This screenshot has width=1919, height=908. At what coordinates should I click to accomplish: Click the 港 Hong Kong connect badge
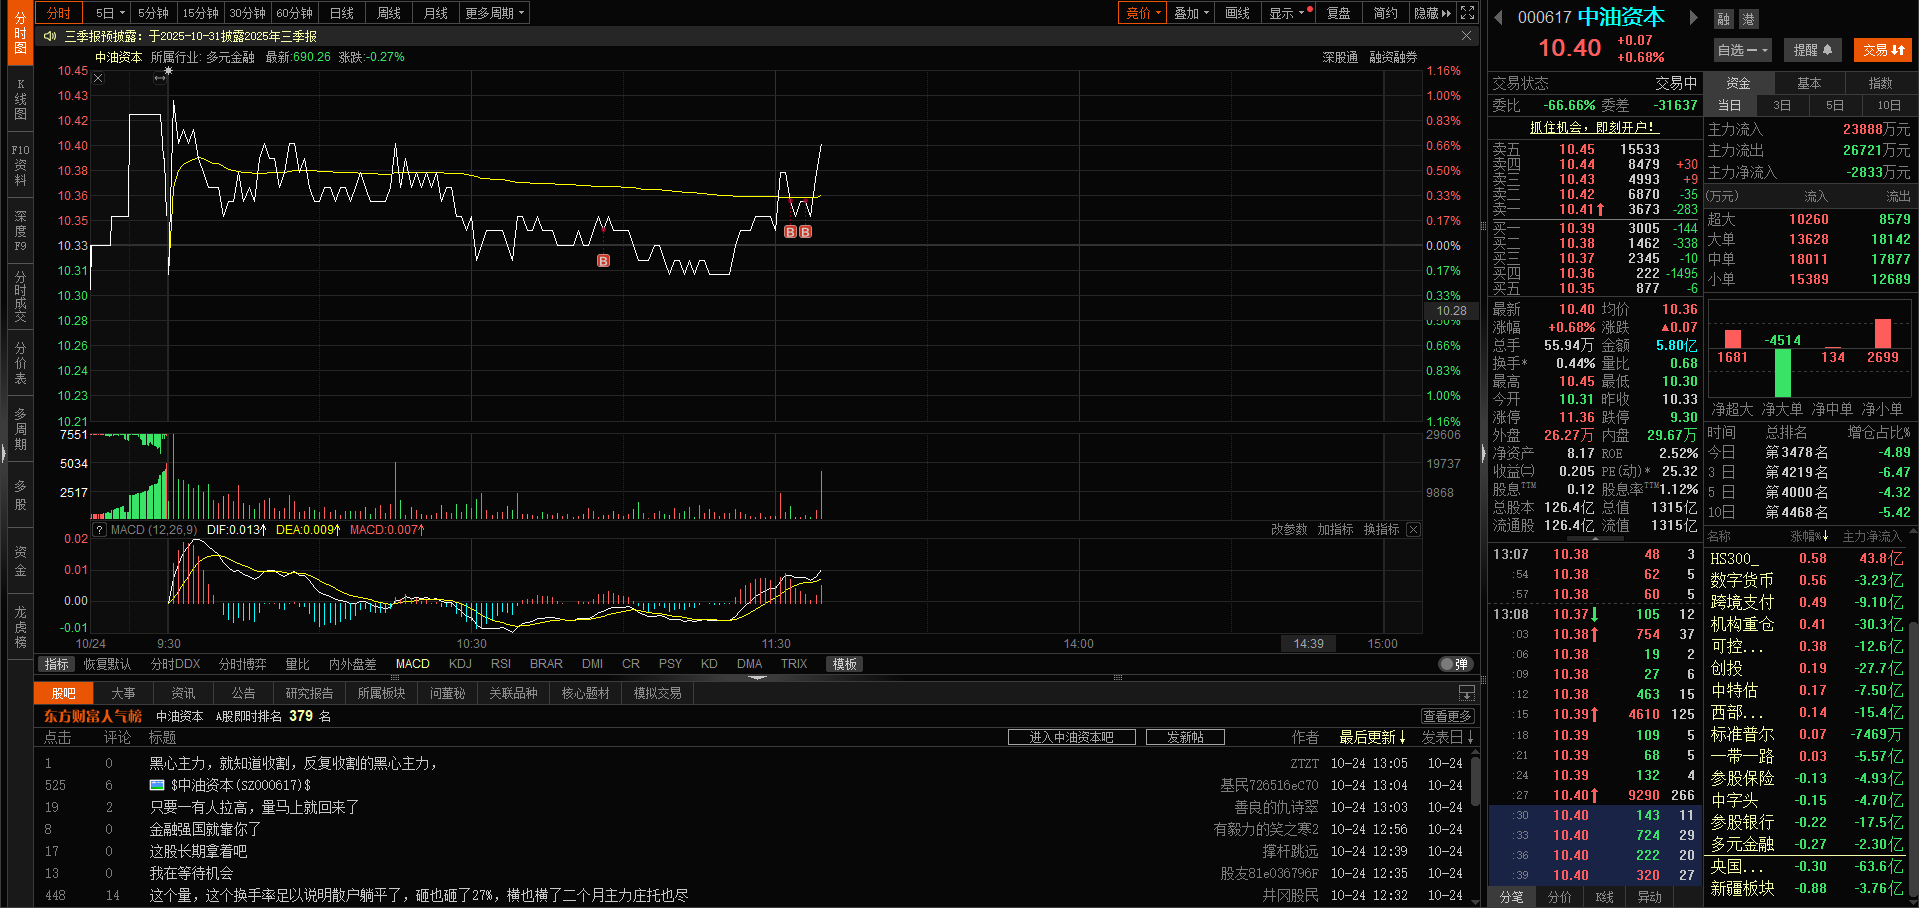[x=1748, y=19]
